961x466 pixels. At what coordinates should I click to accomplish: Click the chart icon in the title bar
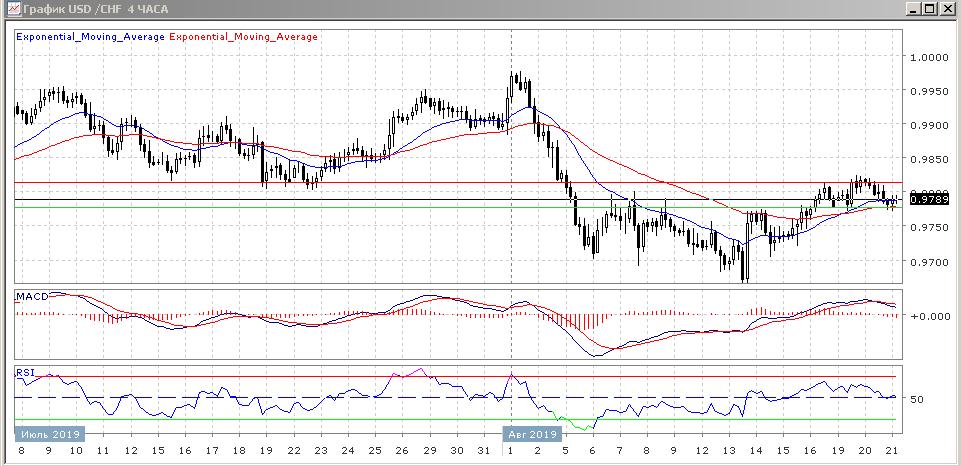[x=10, y=9]
